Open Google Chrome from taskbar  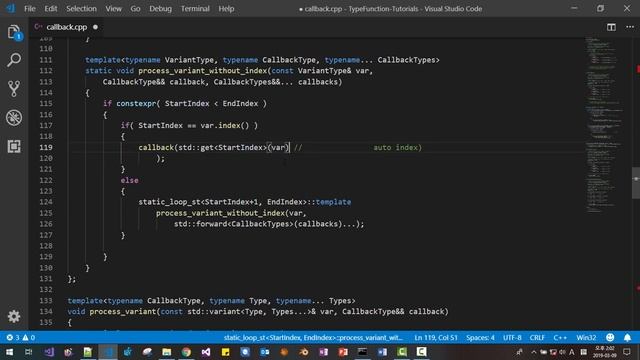click(186, 352)
